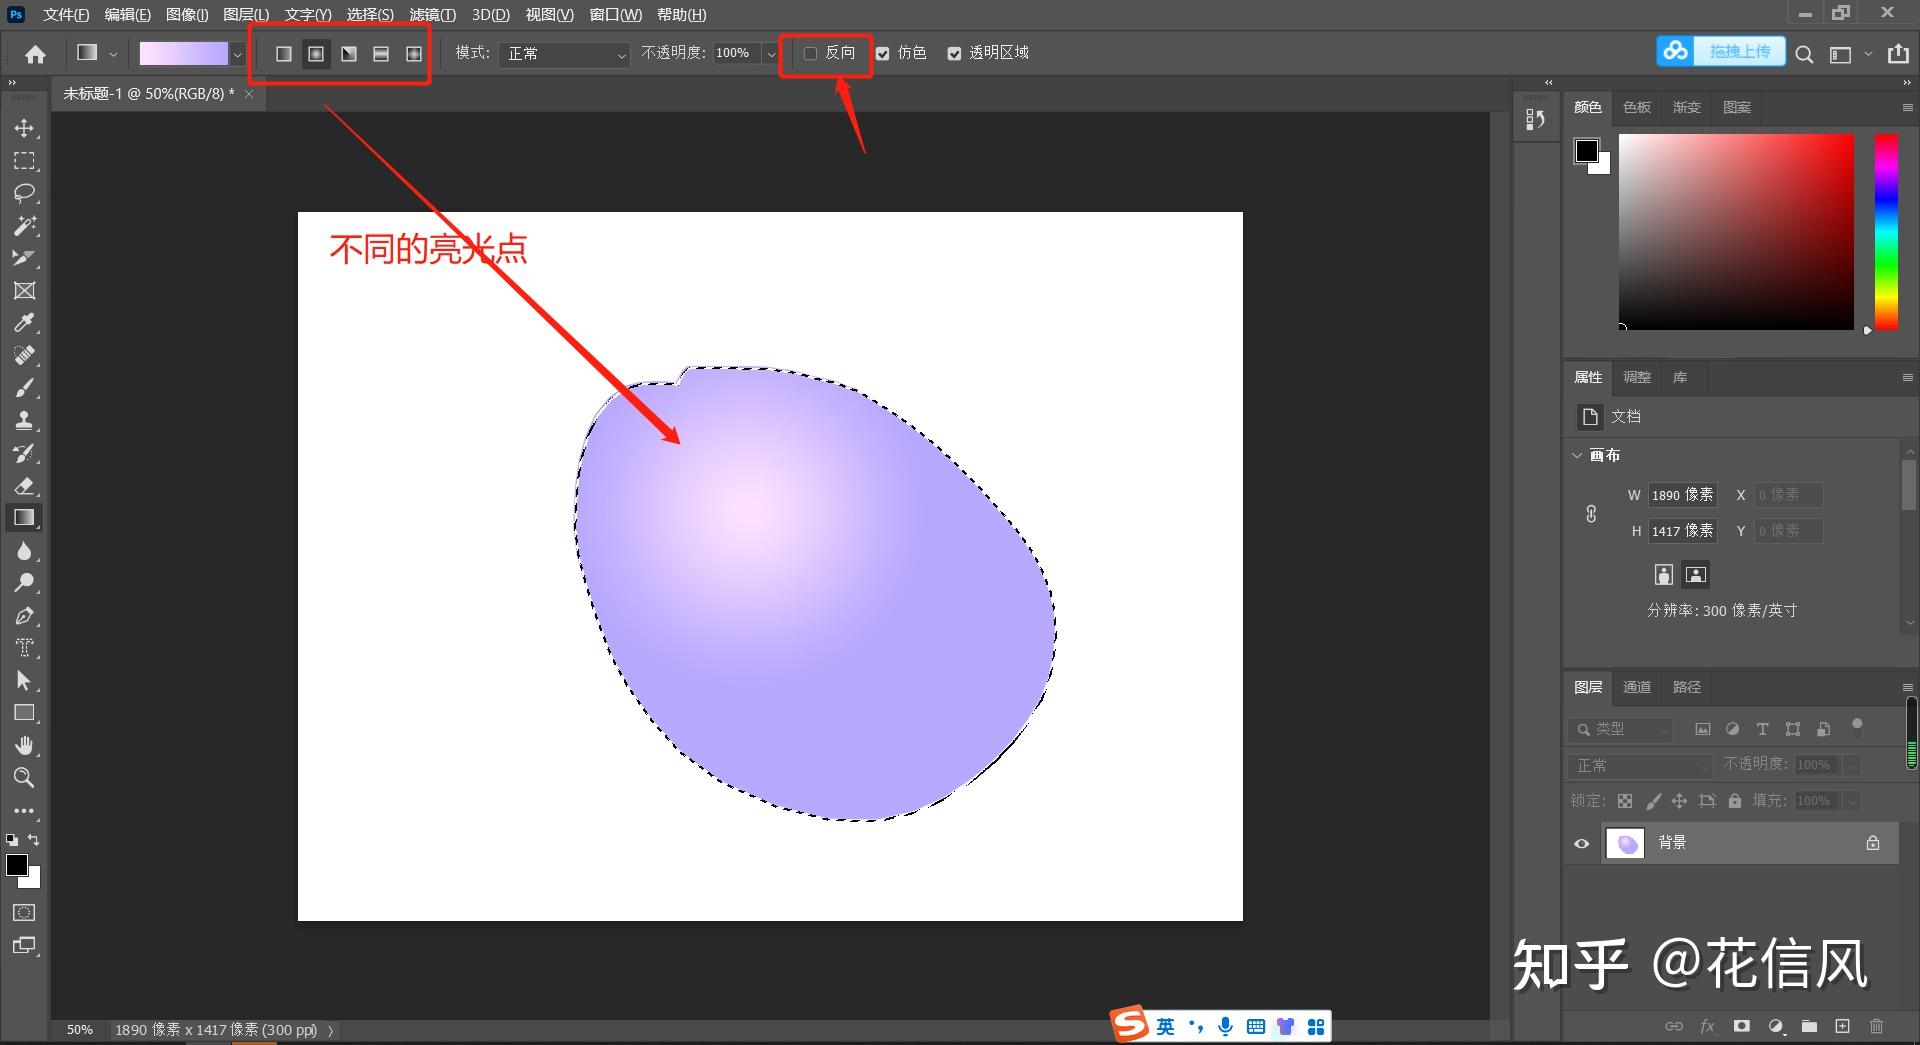Uncheck the 透明区域 transparency checkbox

[954, 54]
